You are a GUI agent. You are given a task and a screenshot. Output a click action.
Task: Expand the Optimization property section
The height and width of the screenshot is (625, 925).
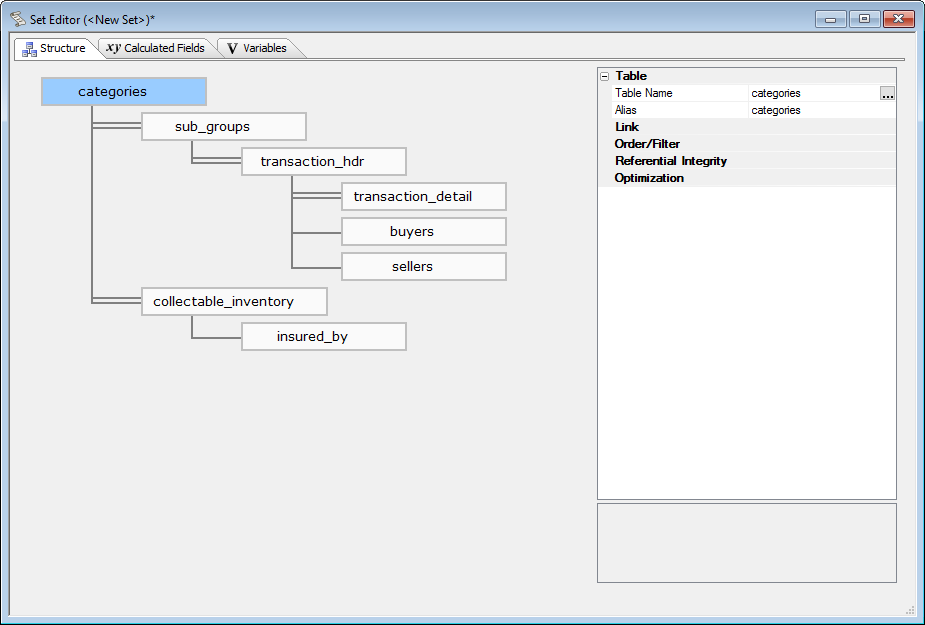[x=649, y=178]
